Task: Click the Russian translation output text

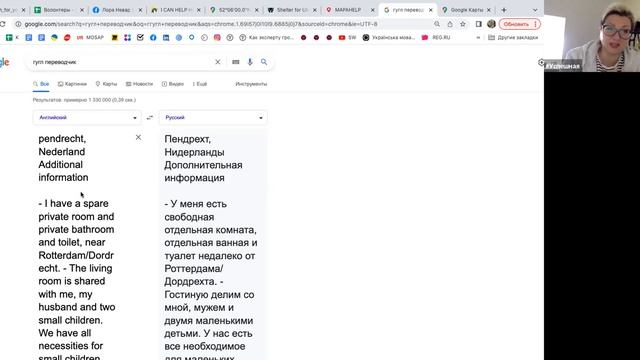Action: (x=213, y=245)
